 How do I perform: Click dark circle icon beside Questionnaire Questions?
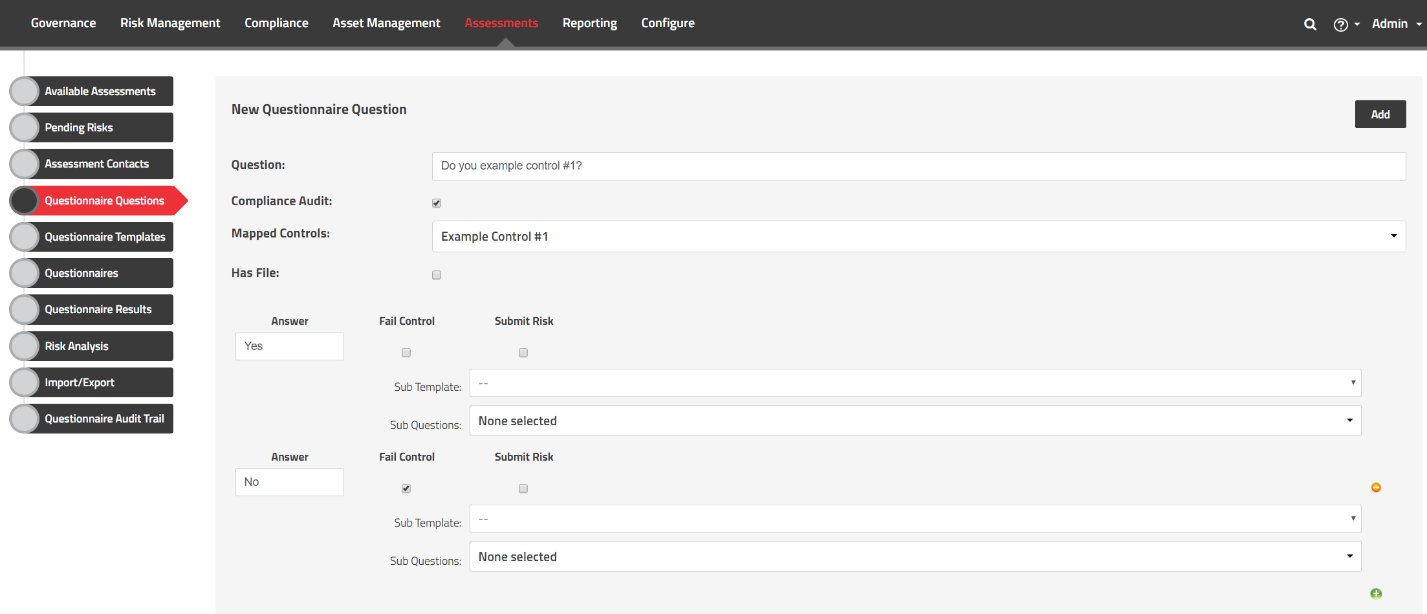[24, 200]
